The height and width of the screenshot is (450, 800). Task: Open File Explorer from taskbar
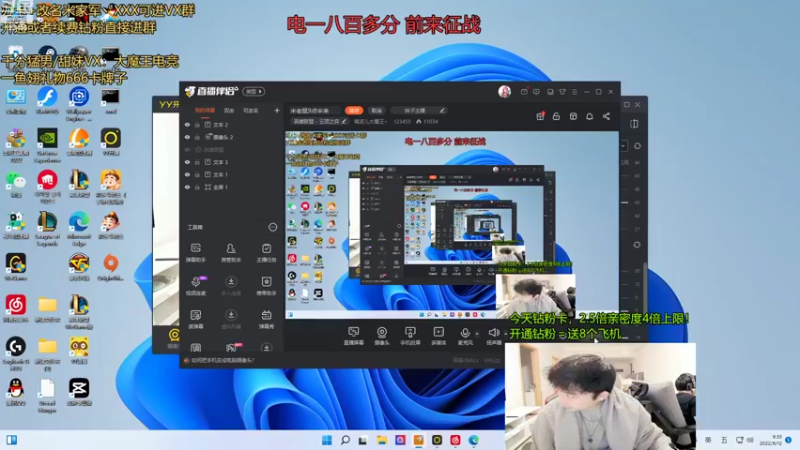pyautogui.click(x=382, y=440)
